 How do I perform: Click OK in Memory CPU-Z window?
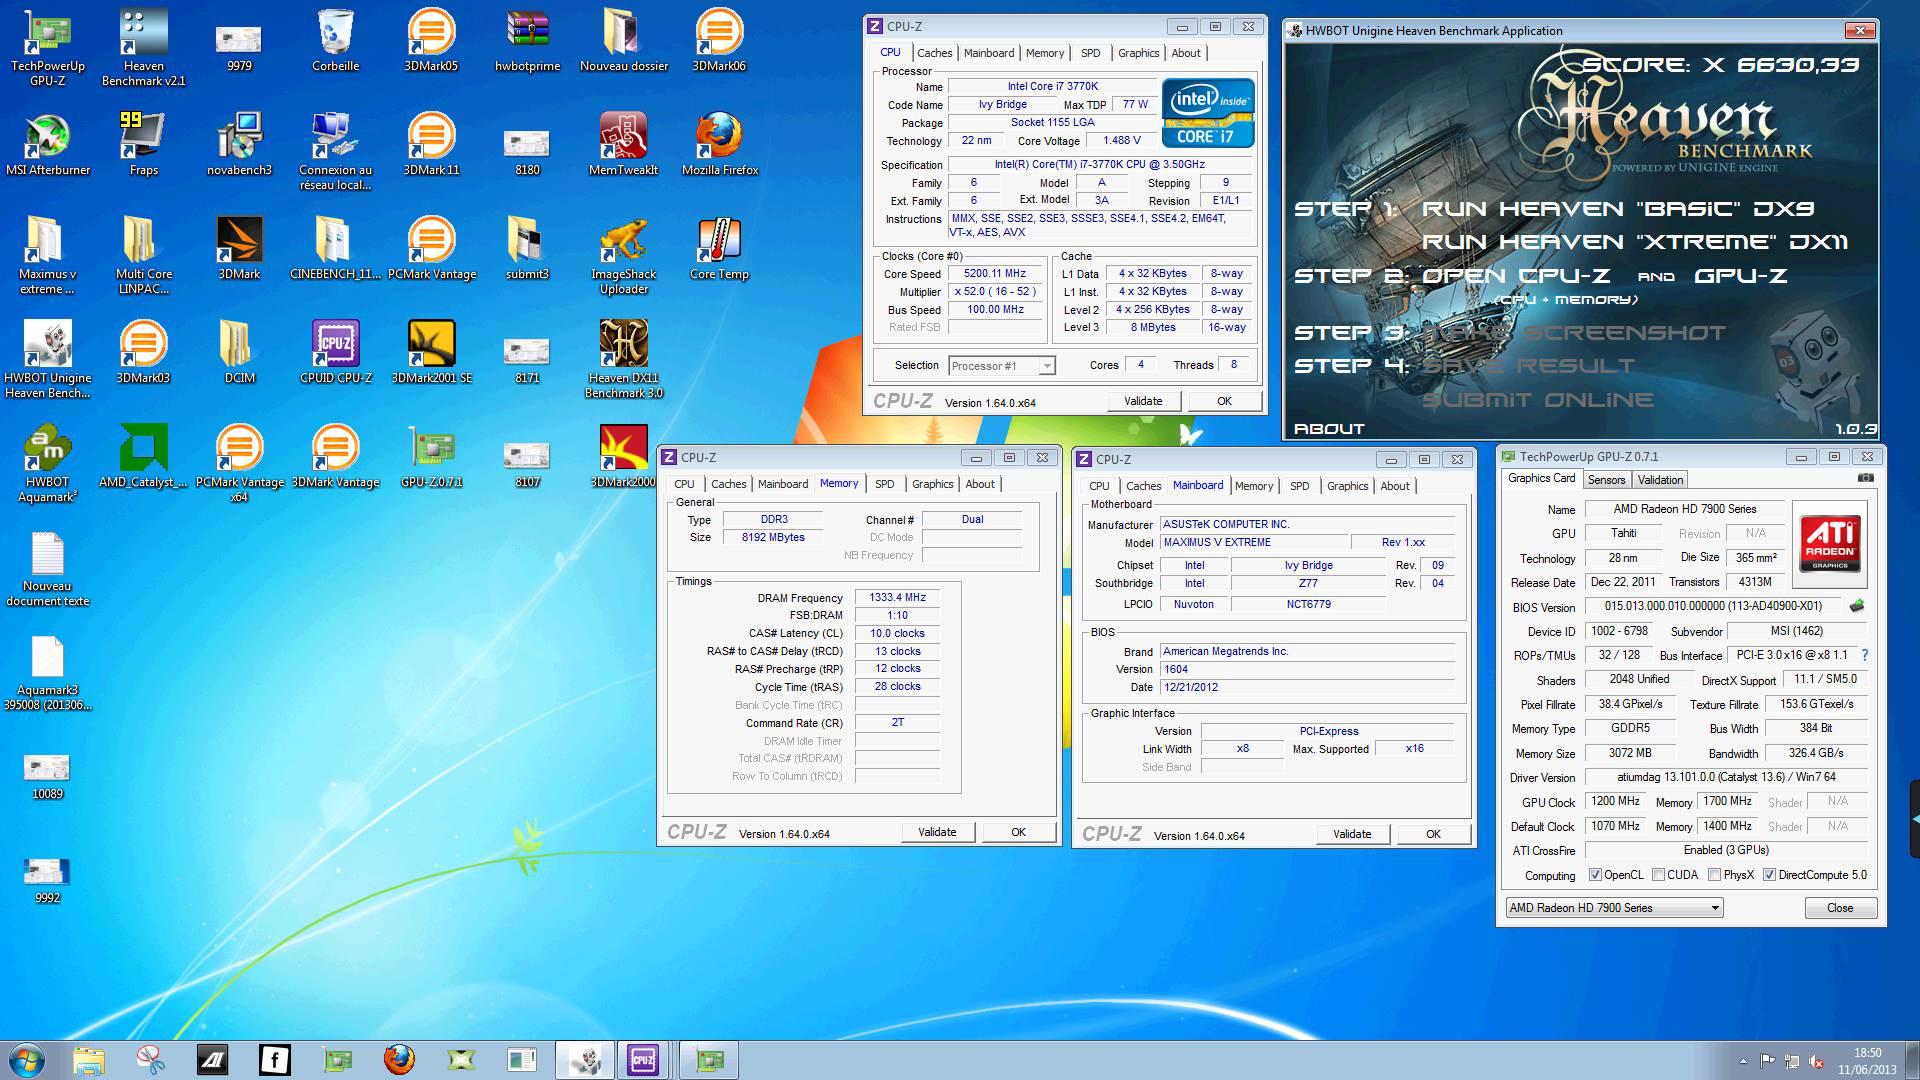(1018, 832)
